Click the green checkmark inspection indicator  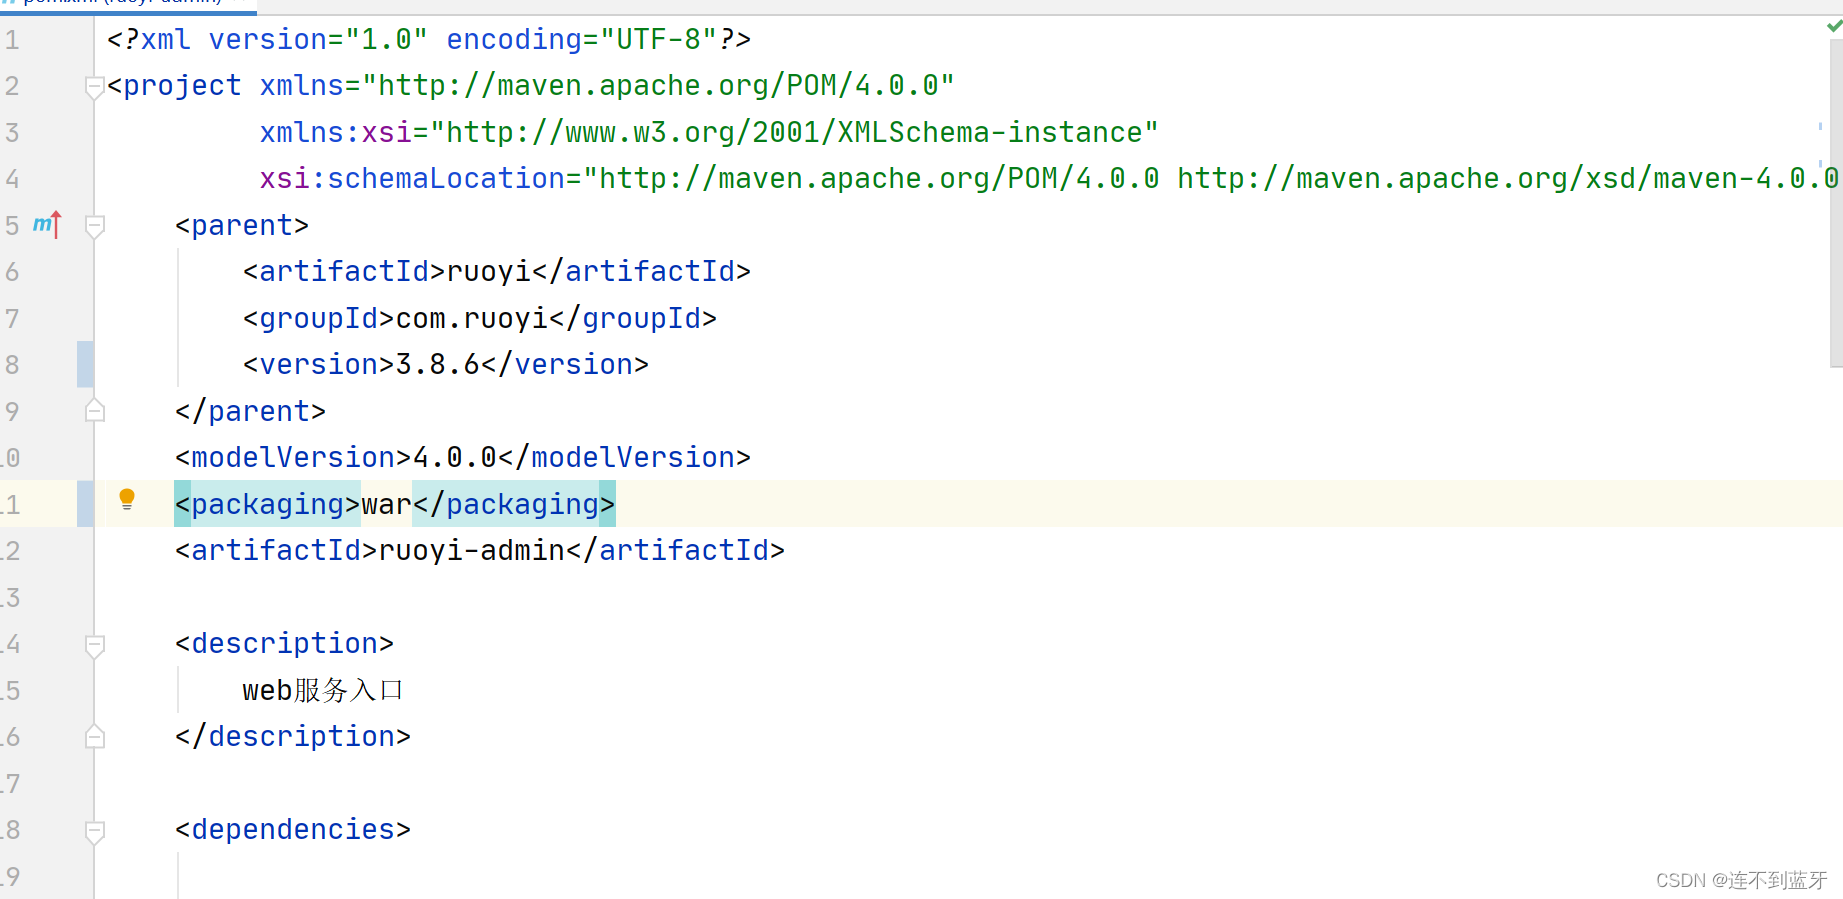coord(1834,26)
